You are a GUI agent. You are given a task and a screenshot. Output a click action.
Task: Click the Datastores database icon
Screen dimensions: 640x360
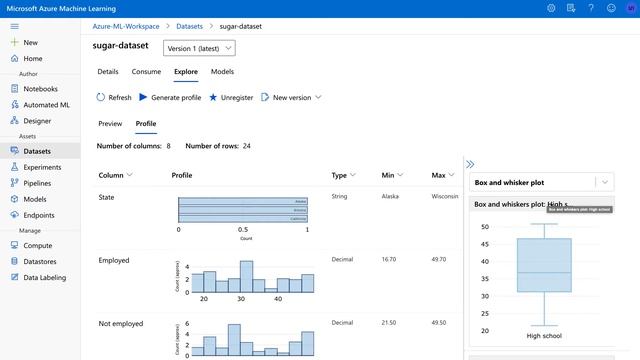pos(15,261)
